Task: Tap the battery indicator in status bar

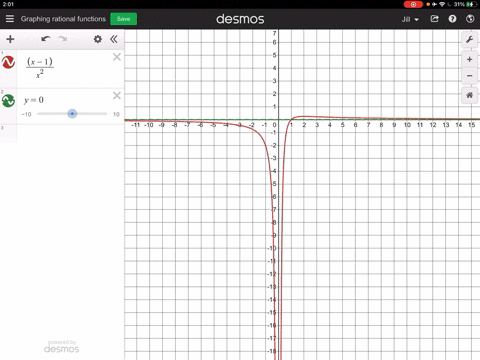Action: 471,4
